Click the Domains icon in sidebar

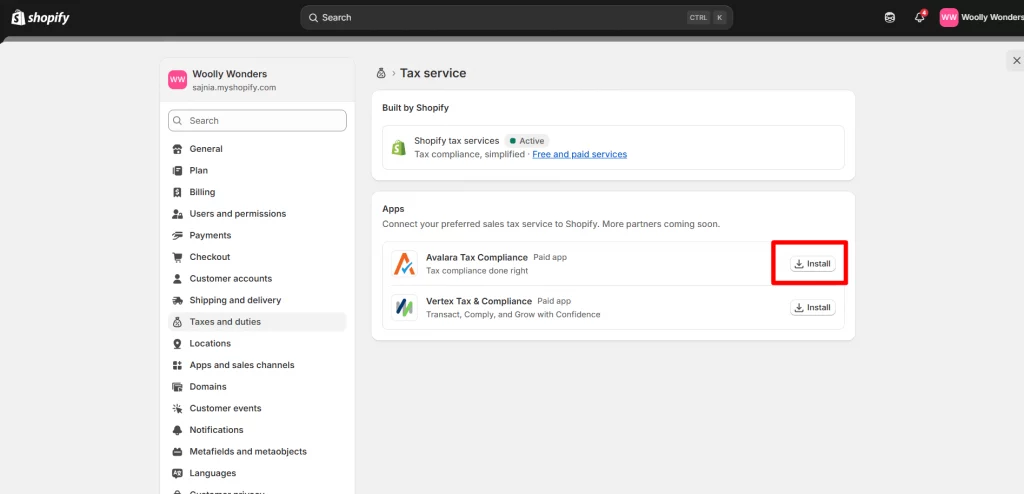click(x=177, y=386)
